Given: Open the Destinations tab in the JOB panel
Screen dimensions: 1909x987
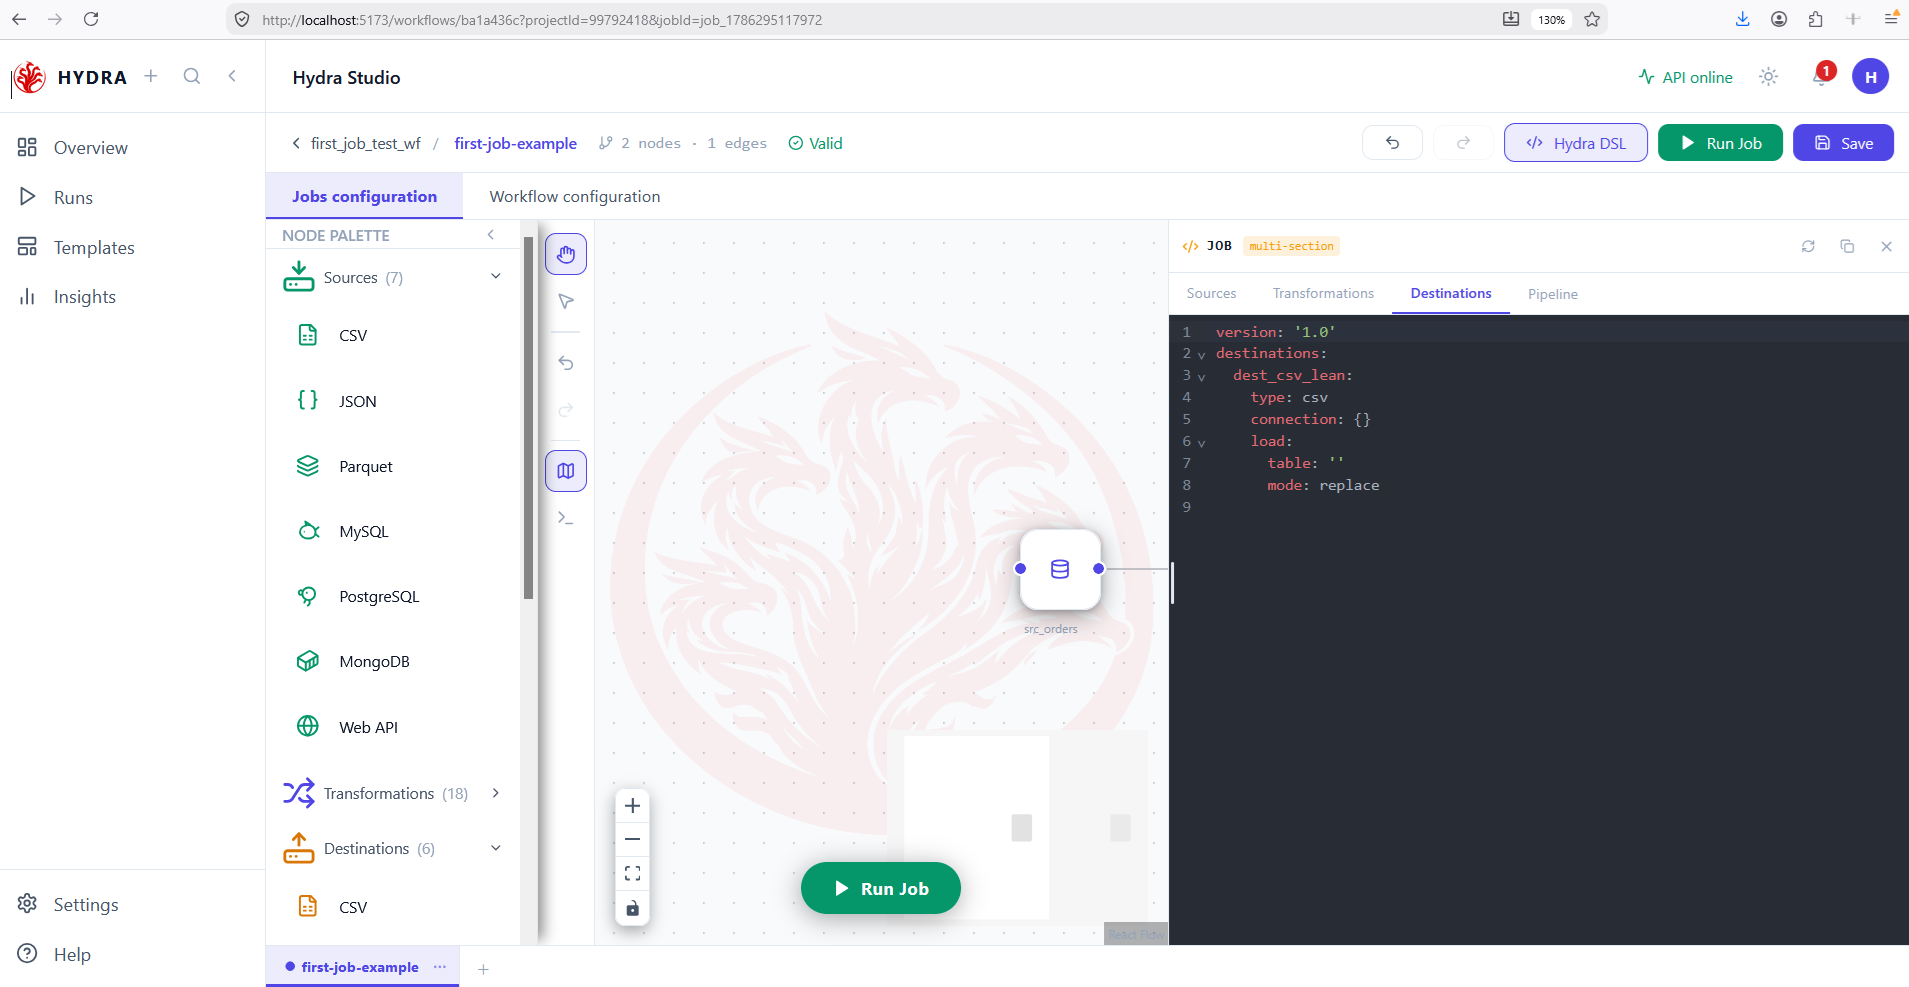Looking at the screenshot, I should pos(1451,293).
